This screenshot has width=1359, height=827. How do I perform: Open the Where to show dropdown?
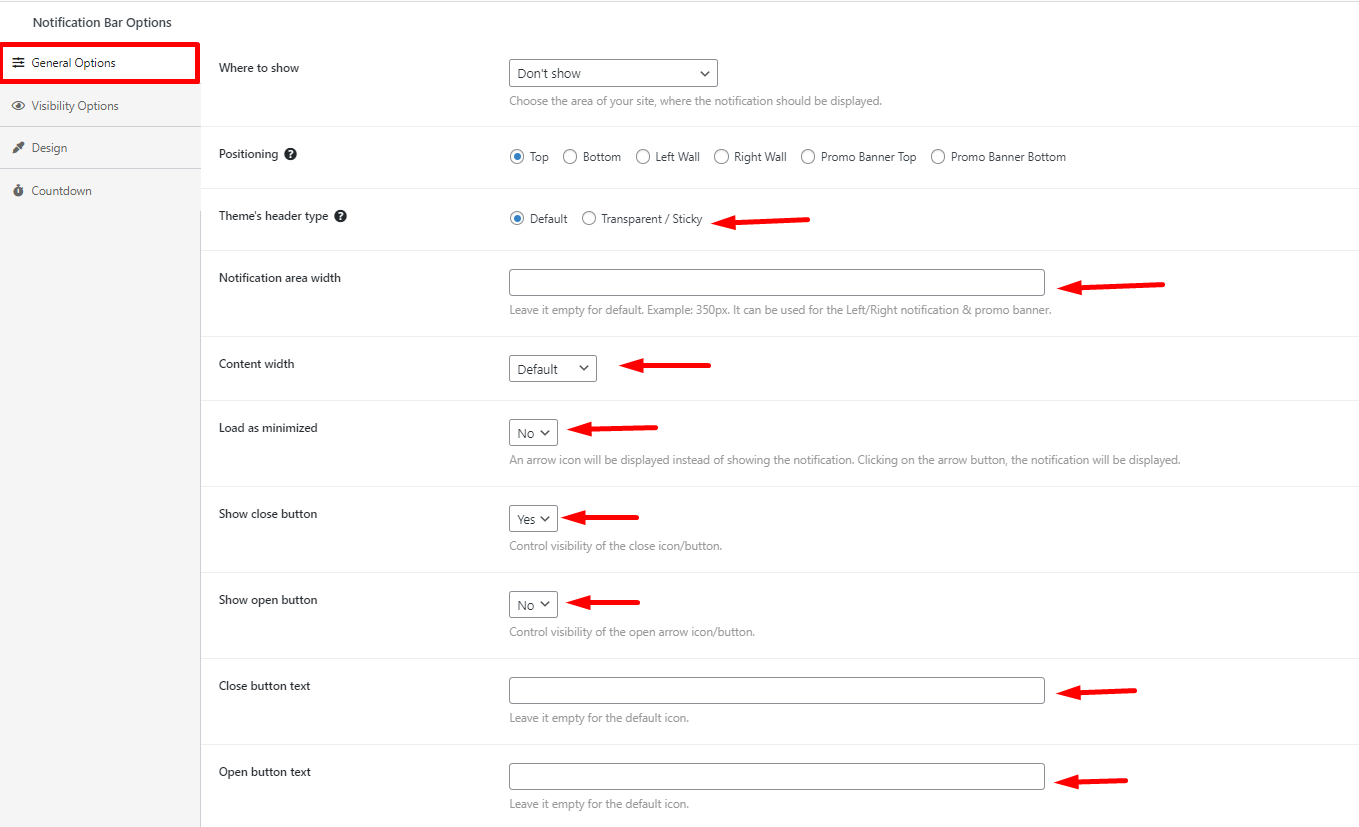click(x=613, y=73)
